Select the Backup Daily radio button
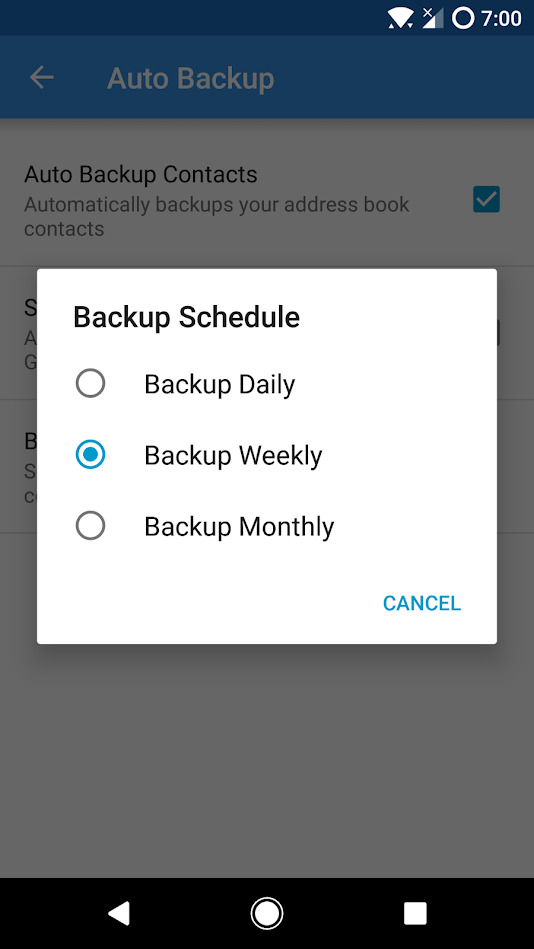Viewport: 534px width, 949px height. [90, 384]
